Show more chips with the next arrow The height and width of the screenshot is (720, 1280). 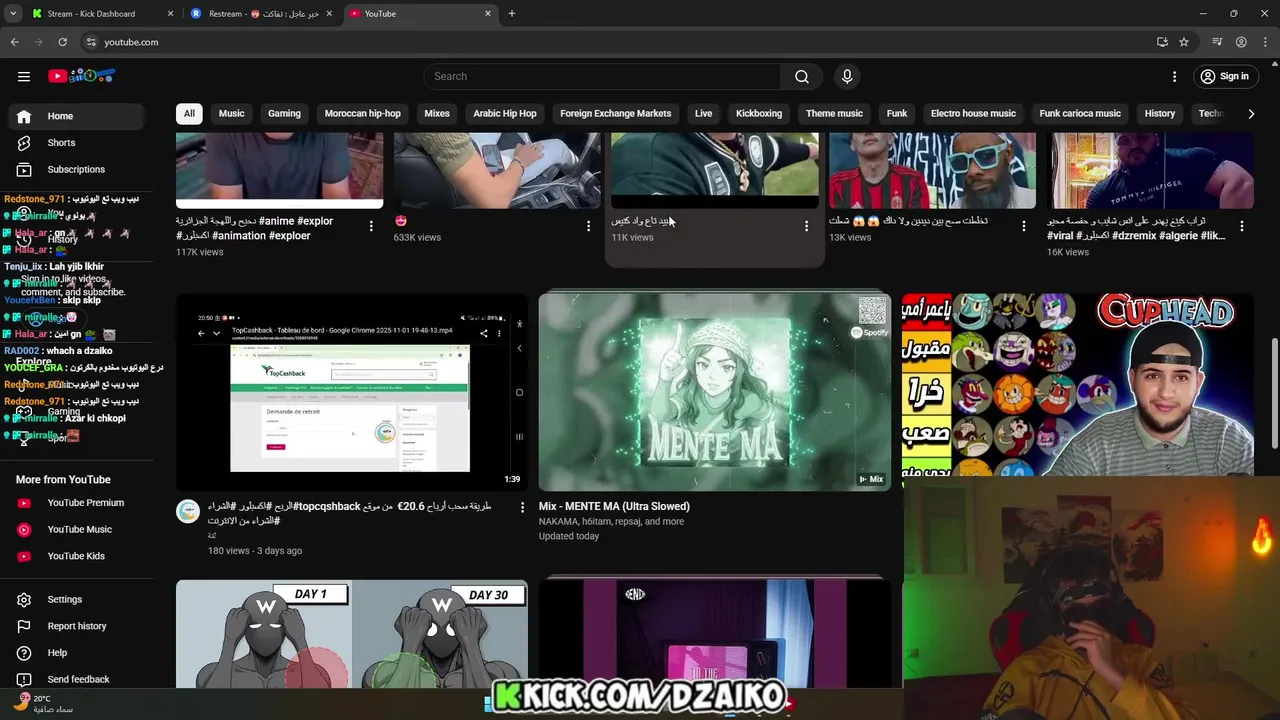pyautogui.click(x=1251, y=114)
